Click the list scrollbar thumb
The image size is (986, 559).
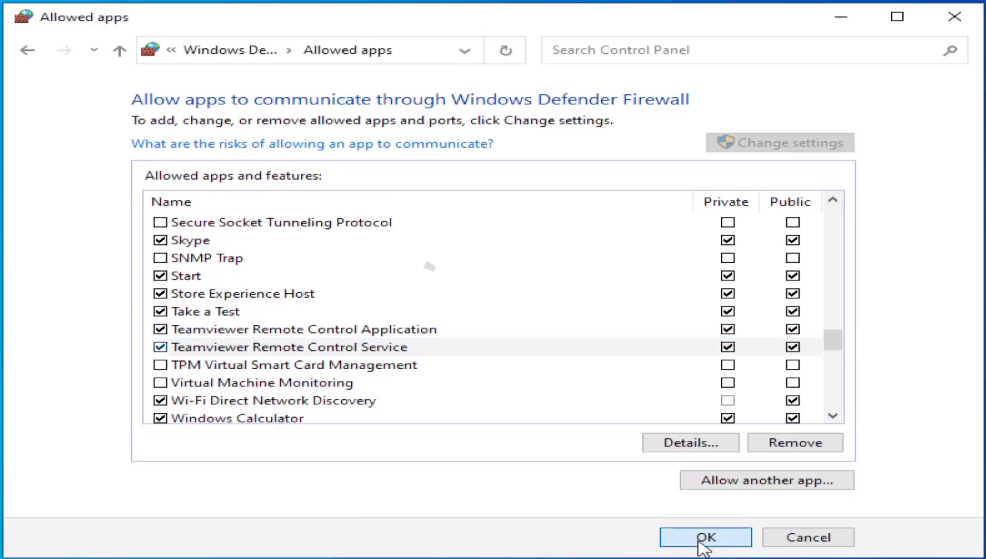point(833,340)
